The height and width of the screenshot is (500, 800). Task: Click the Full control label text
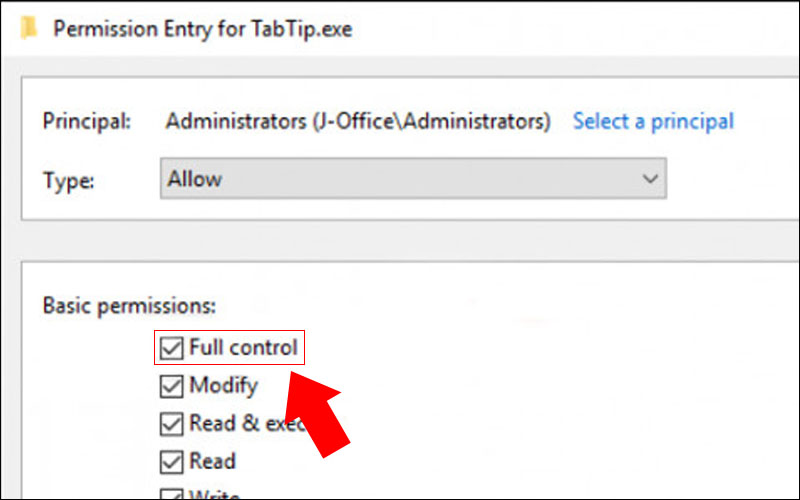pyautogui.click(x=243, y=347)
